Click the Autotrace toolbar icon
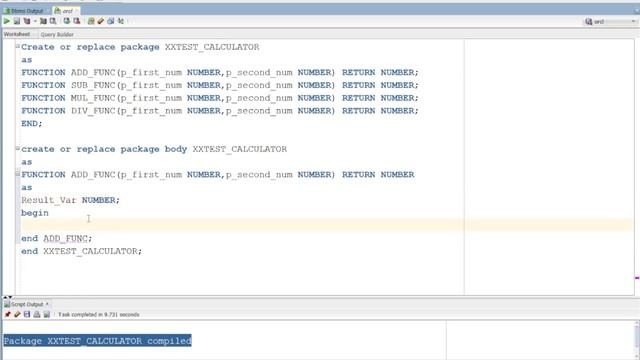 click(x=43, y=21)
